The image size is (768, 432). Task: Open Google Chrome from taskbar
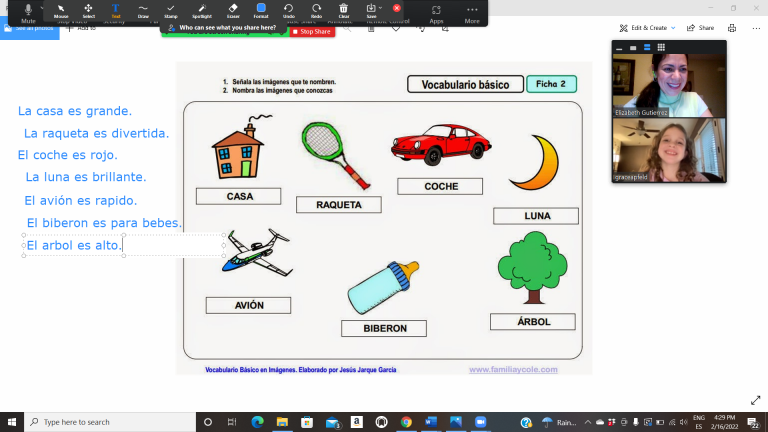point(406,422)
